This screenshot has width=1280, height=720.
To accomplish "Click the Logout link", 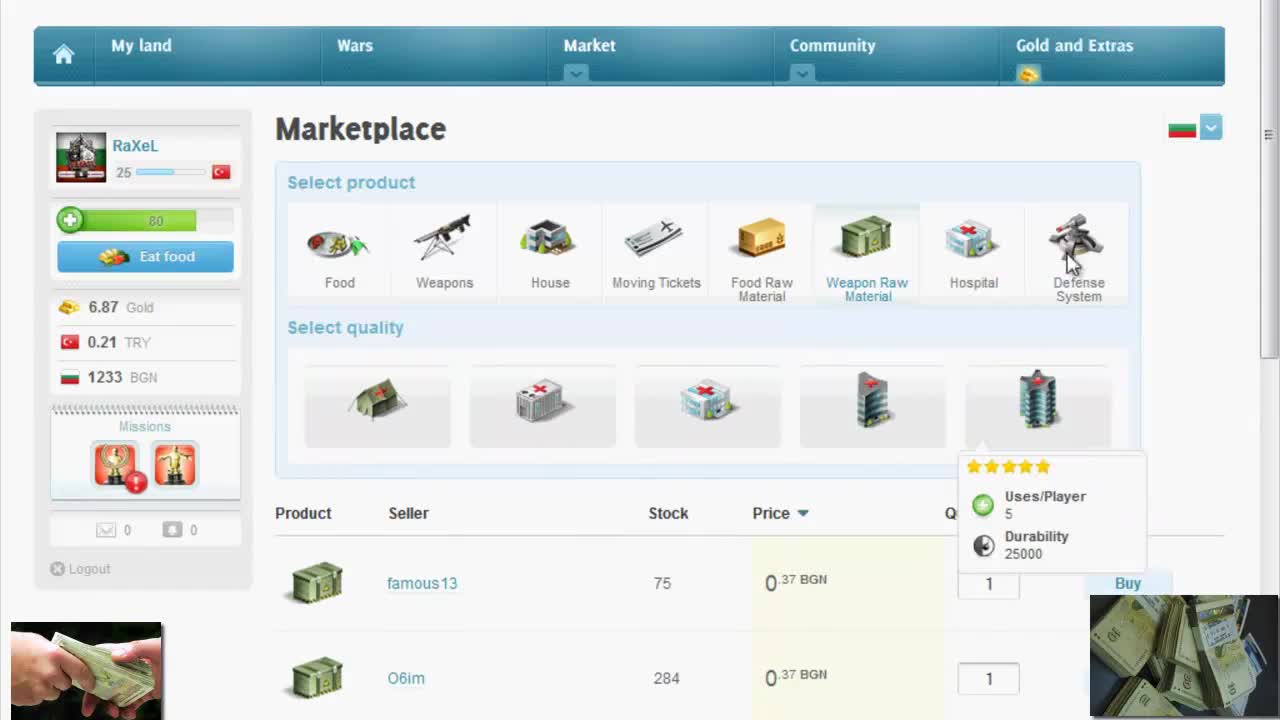I will pos(89,569).
